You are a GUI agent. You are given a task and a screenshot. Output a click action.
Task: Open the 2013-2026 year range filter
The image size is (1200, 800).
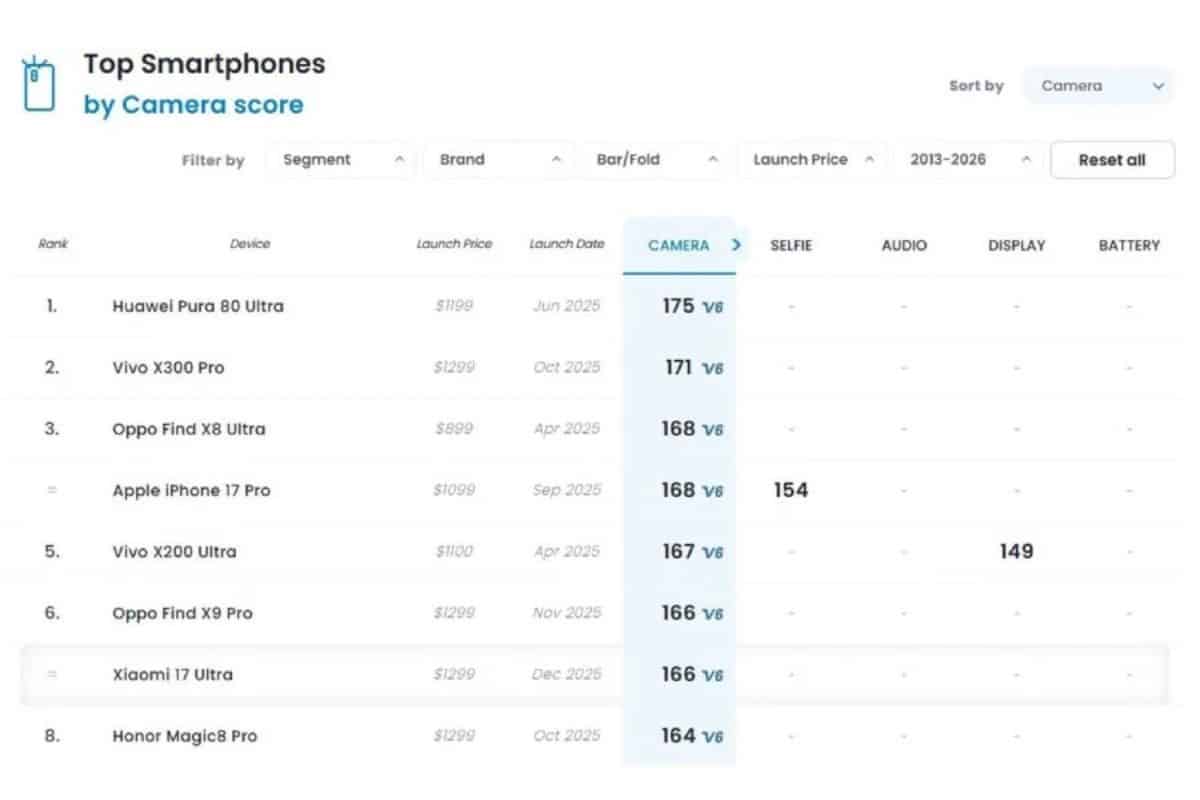969,160
